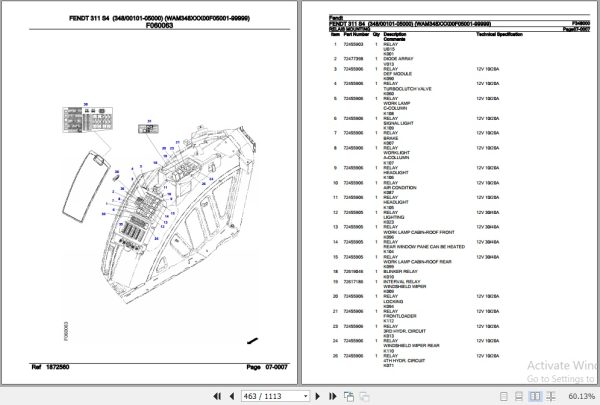Image resolution: width=600 pixels, height=405 pixels.
Task: Click the FENDT 311 S4 header on left page
Action: [x=159, y=18]
